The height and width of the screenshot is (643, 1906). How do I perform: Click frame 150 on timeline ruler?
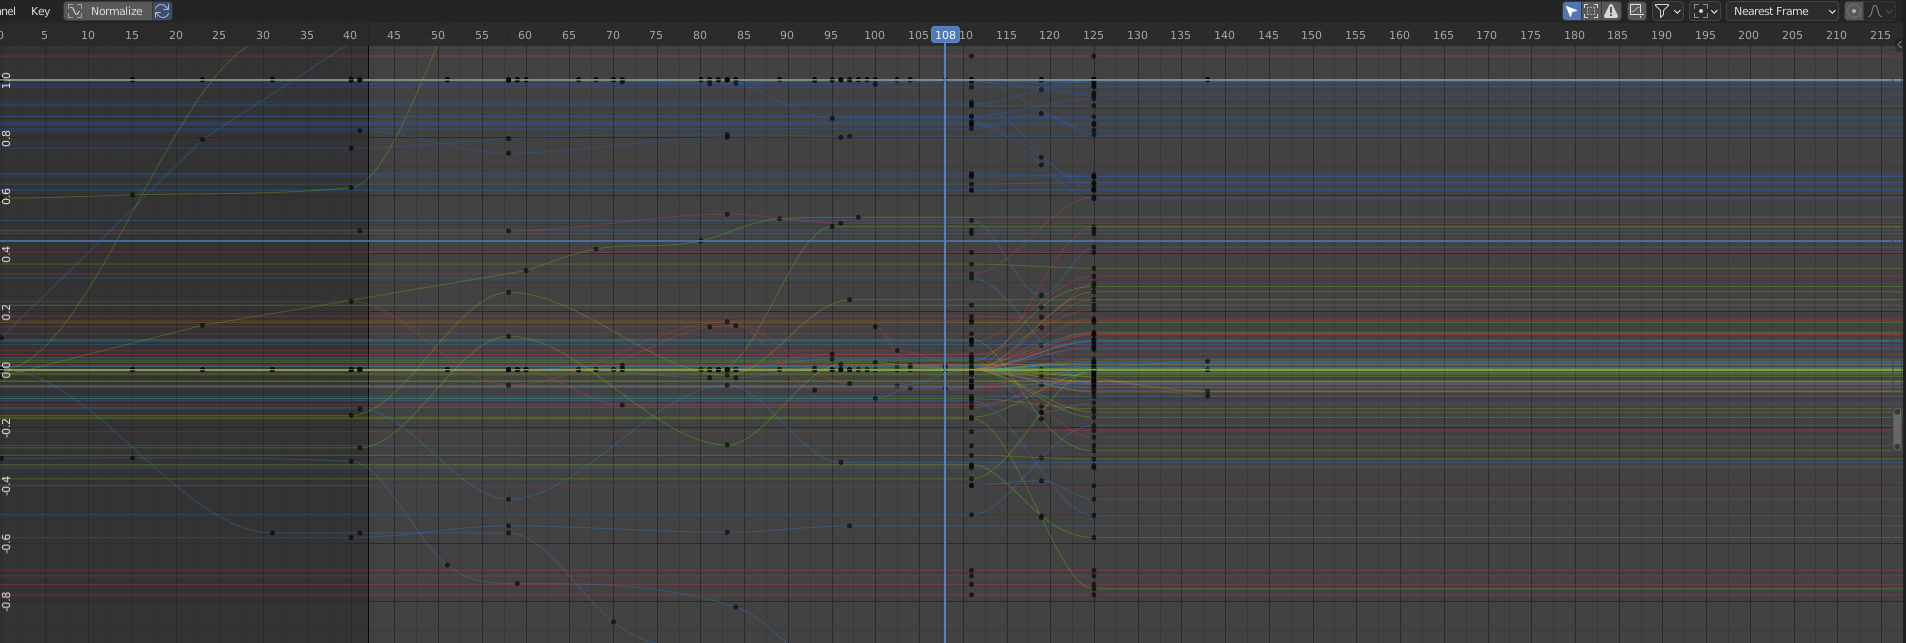tap(1311, 35)
